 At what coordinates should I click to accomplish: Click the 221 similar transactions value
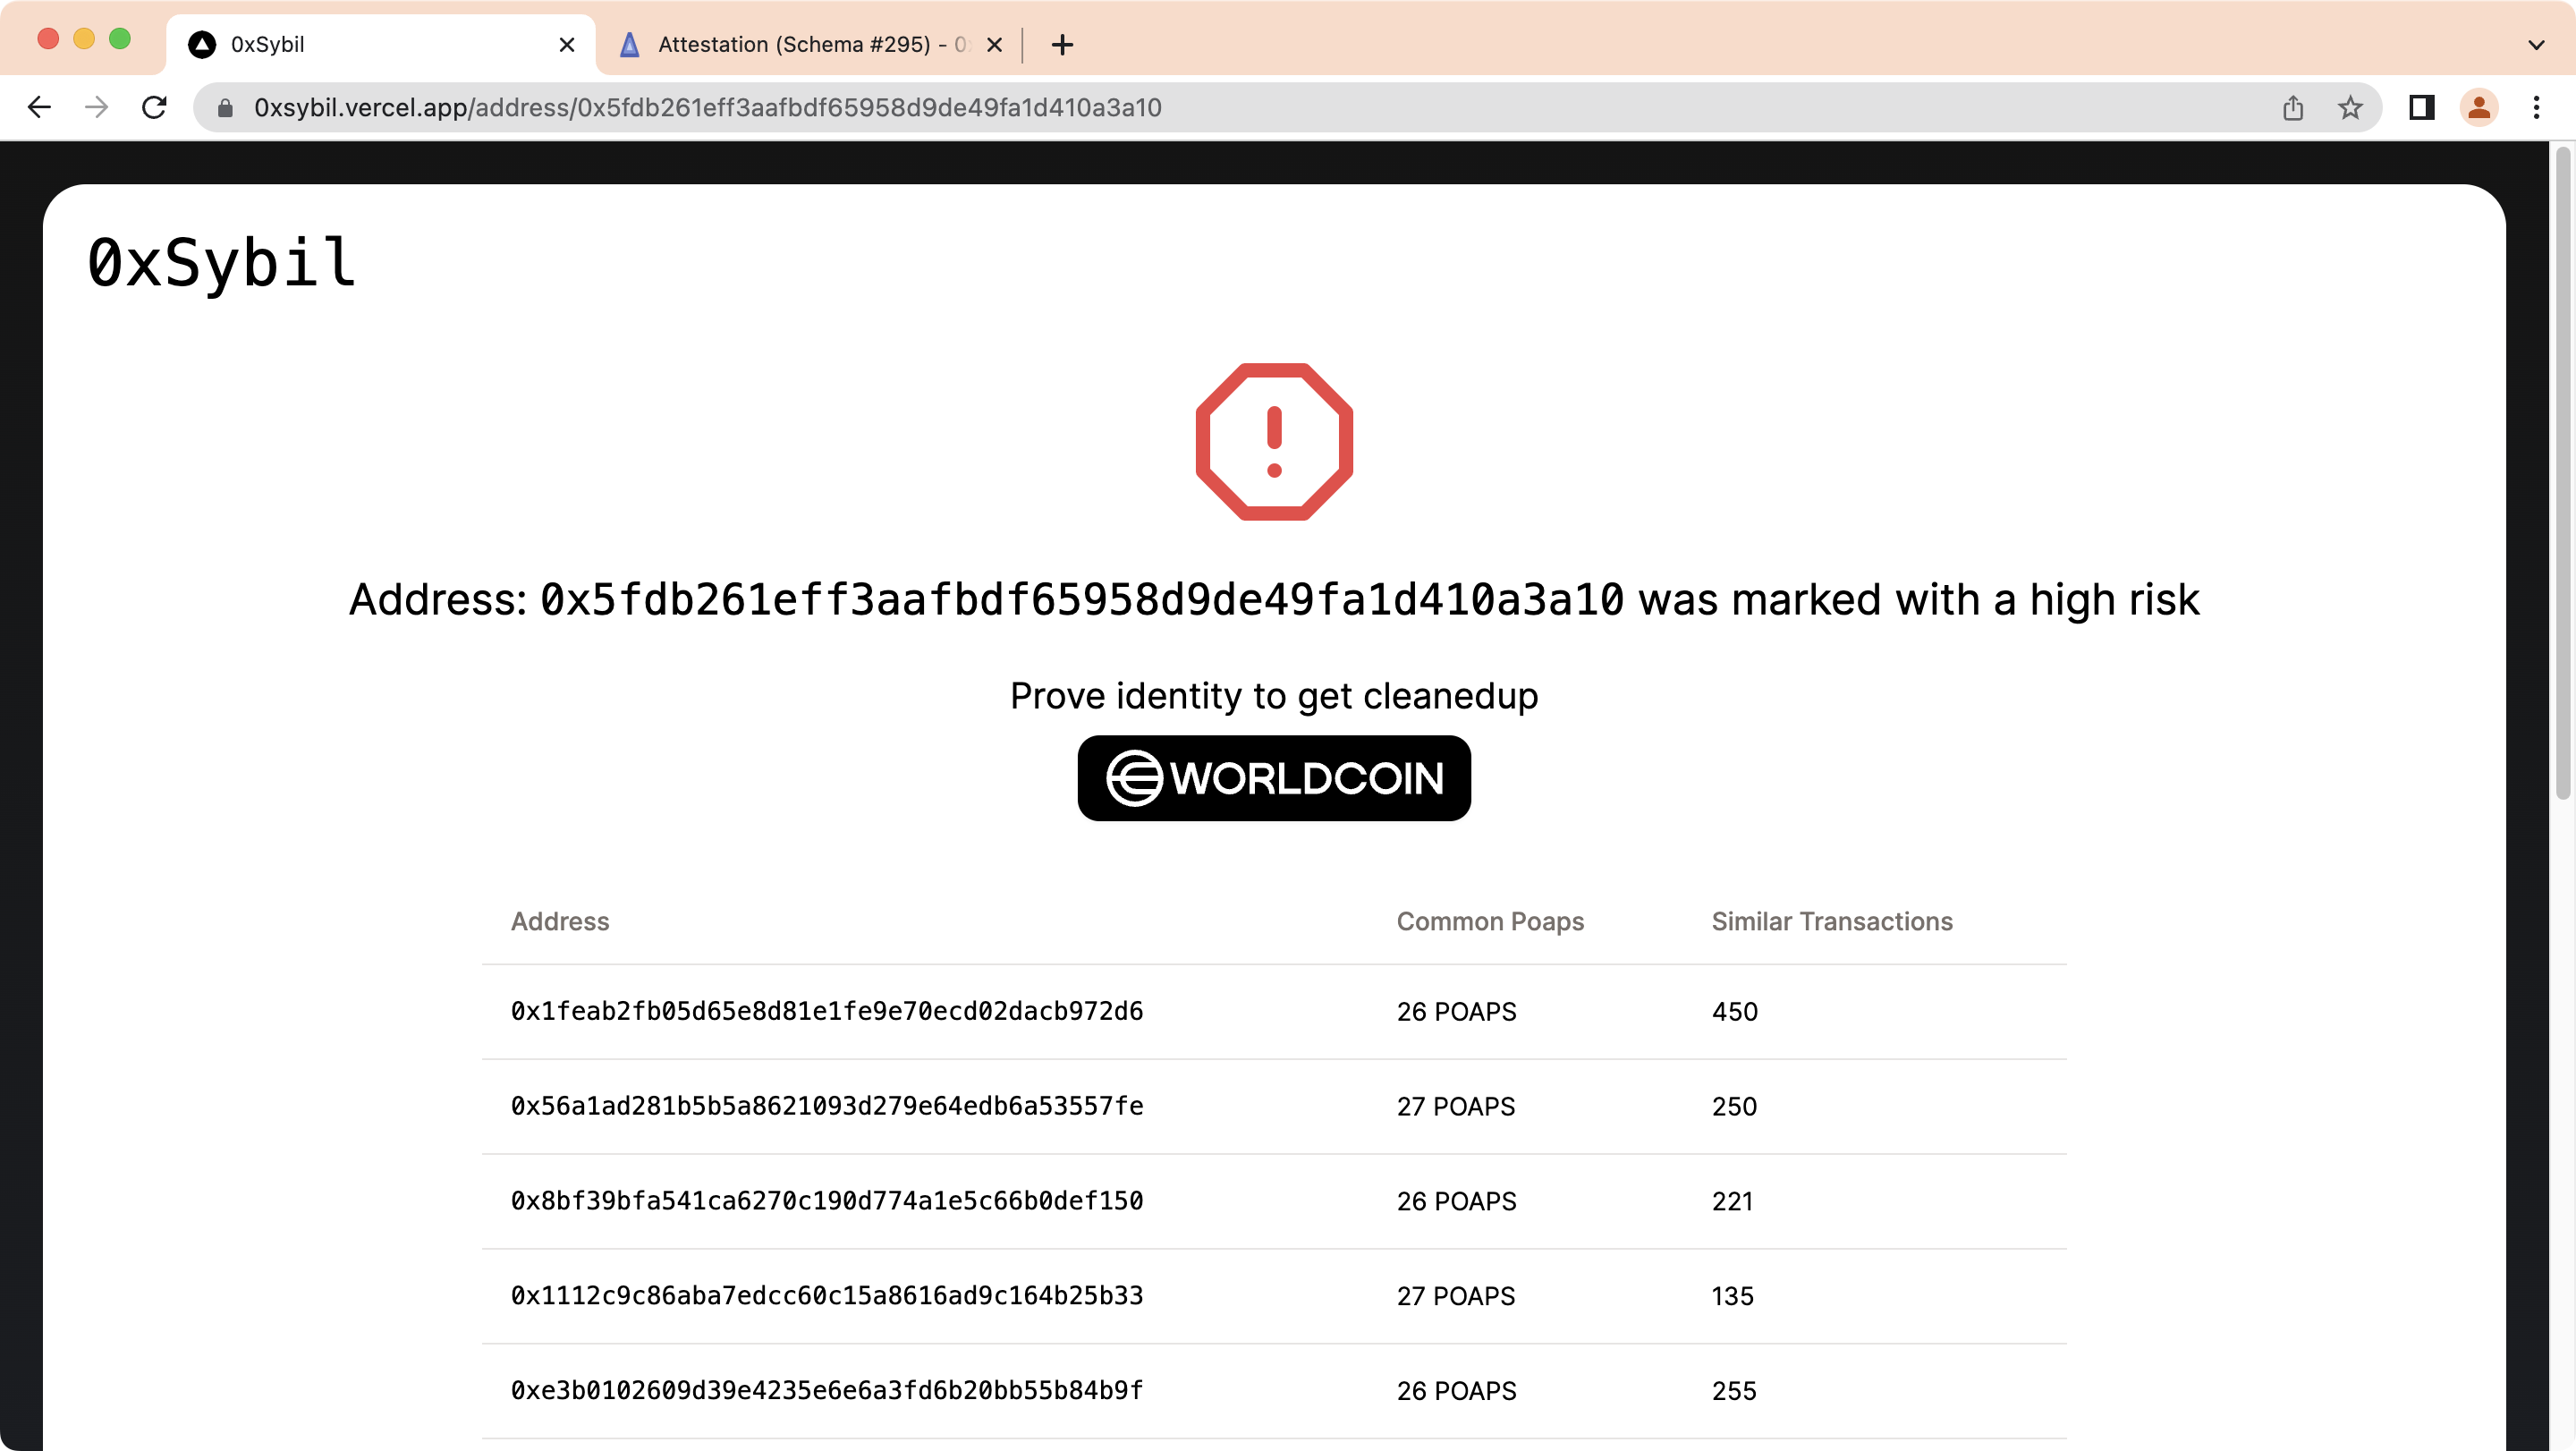coord(1732,1202)
